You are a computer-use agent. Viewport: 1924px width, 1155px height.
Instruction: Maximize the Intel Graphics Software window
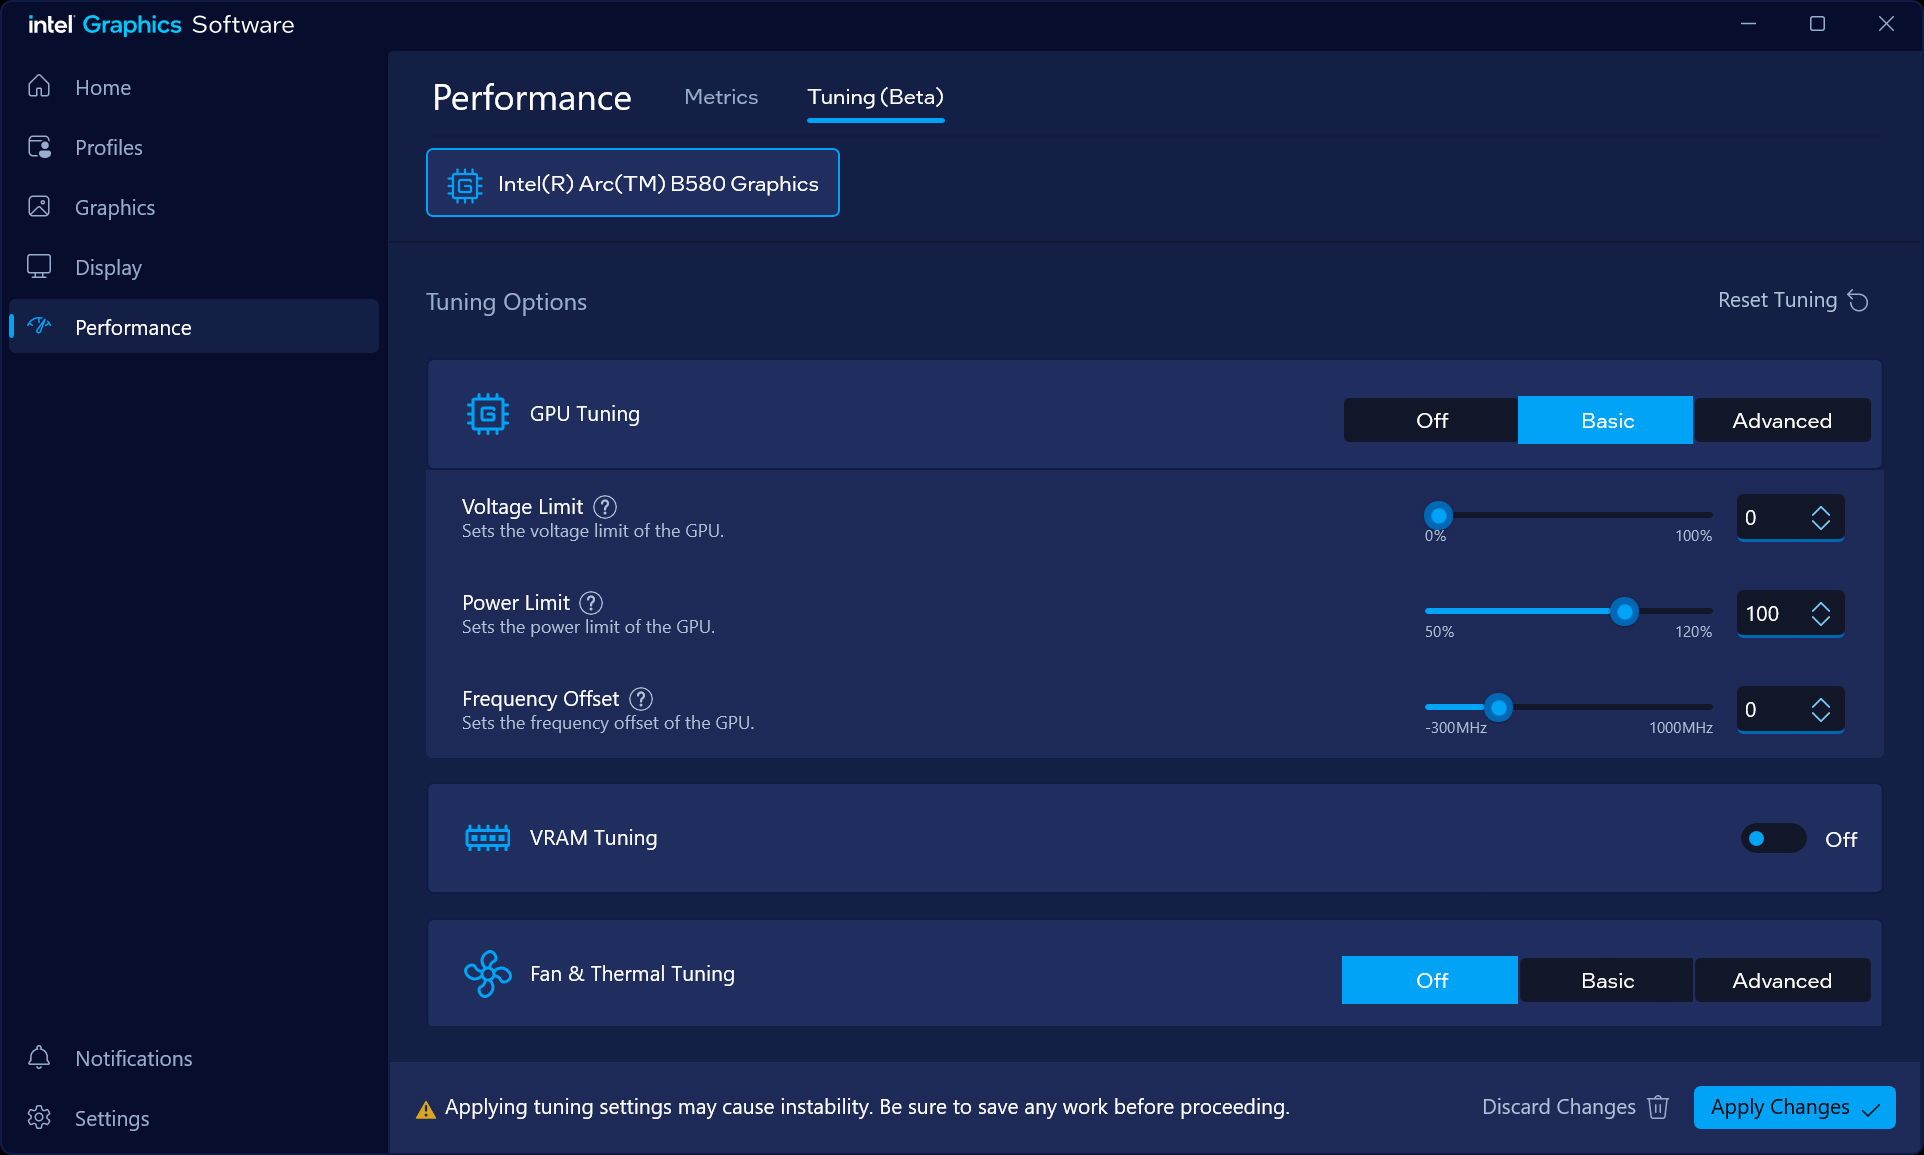(x=1817, y=24)
